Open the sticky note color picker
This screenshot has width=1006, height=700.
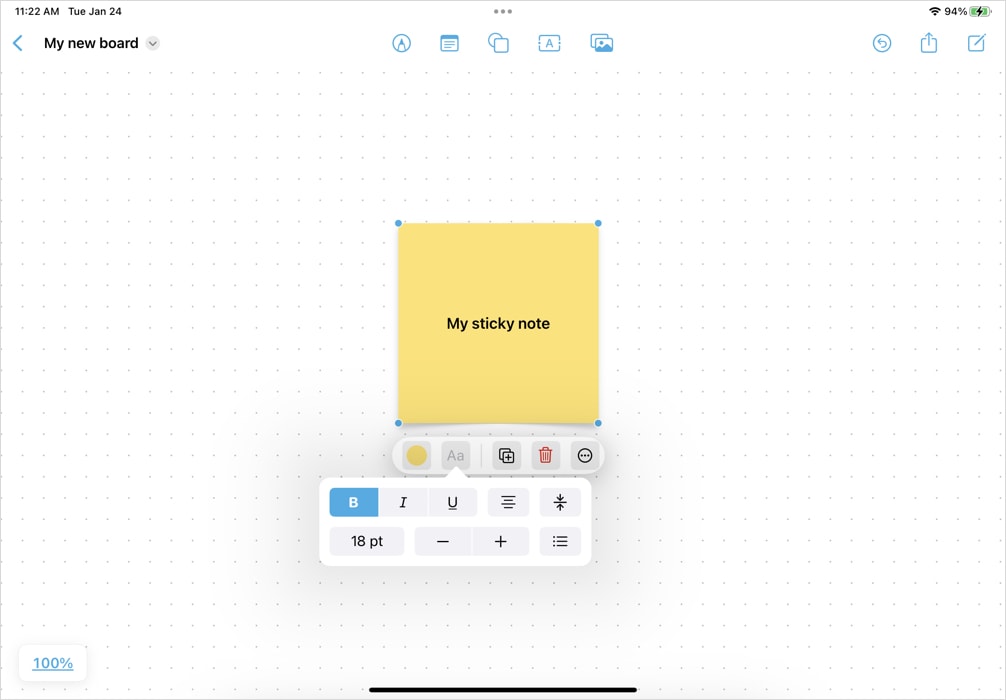click(x=418, y=455)
